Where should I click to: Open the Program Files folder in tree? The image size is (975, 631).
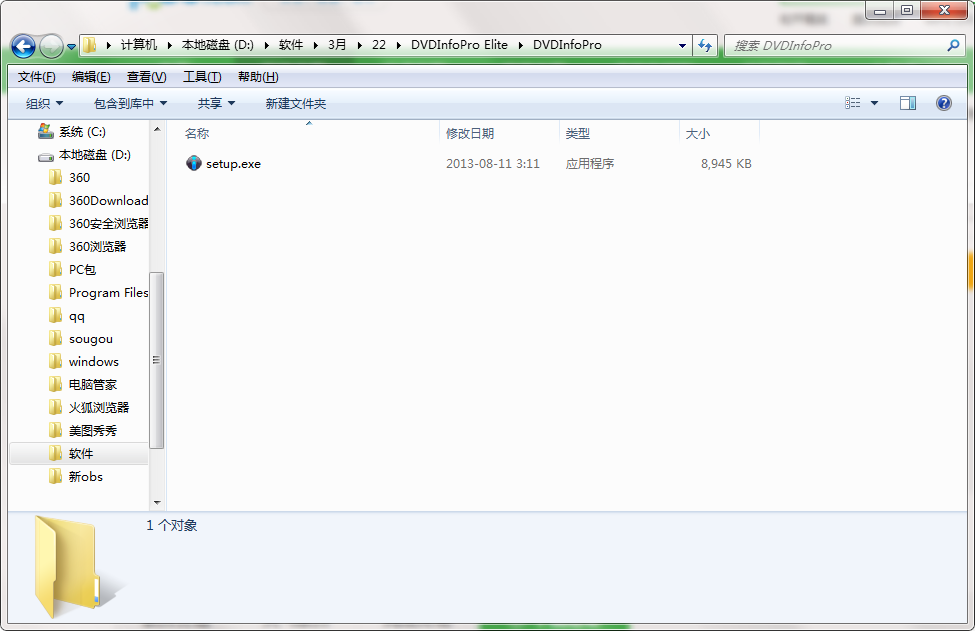[x=108, y=293]
